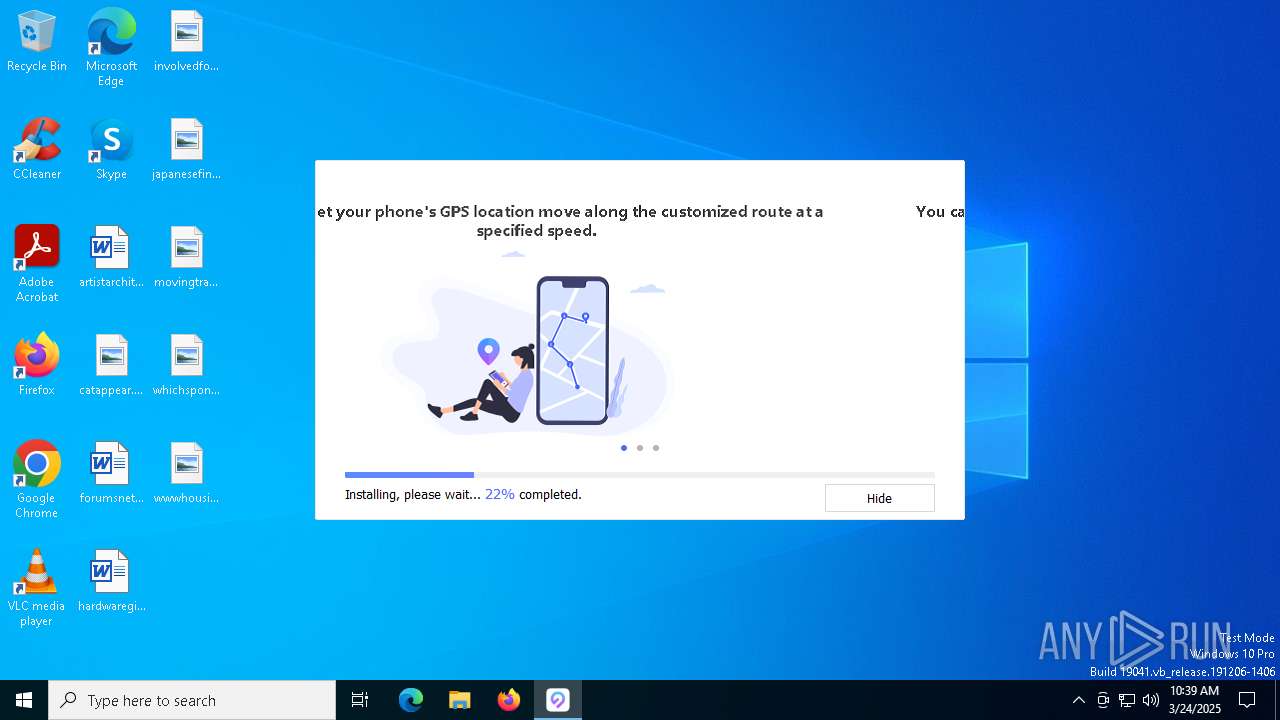This screenshot has height=720, width=1280.
Task: Open network status tray icon
Action: (x=1127, y=700)
